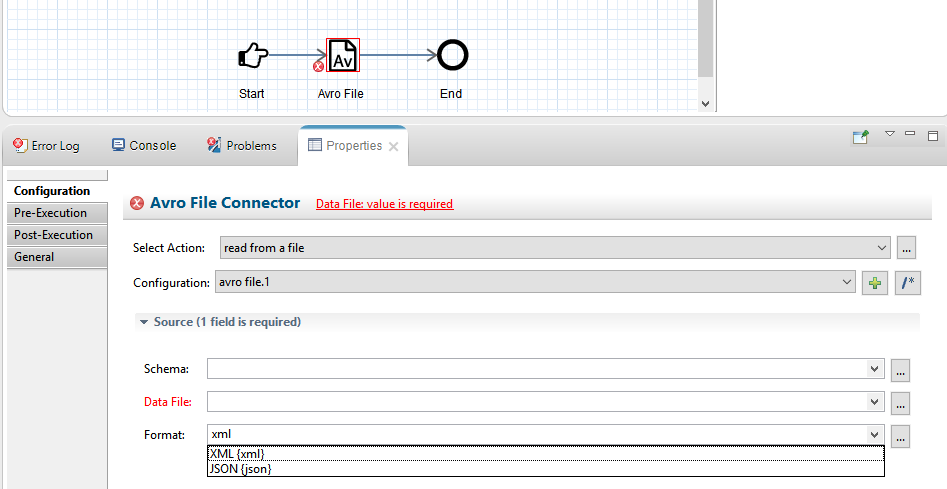Choose JSON {json} from Format list
947x489 pixels.
[x=546, y=468]
